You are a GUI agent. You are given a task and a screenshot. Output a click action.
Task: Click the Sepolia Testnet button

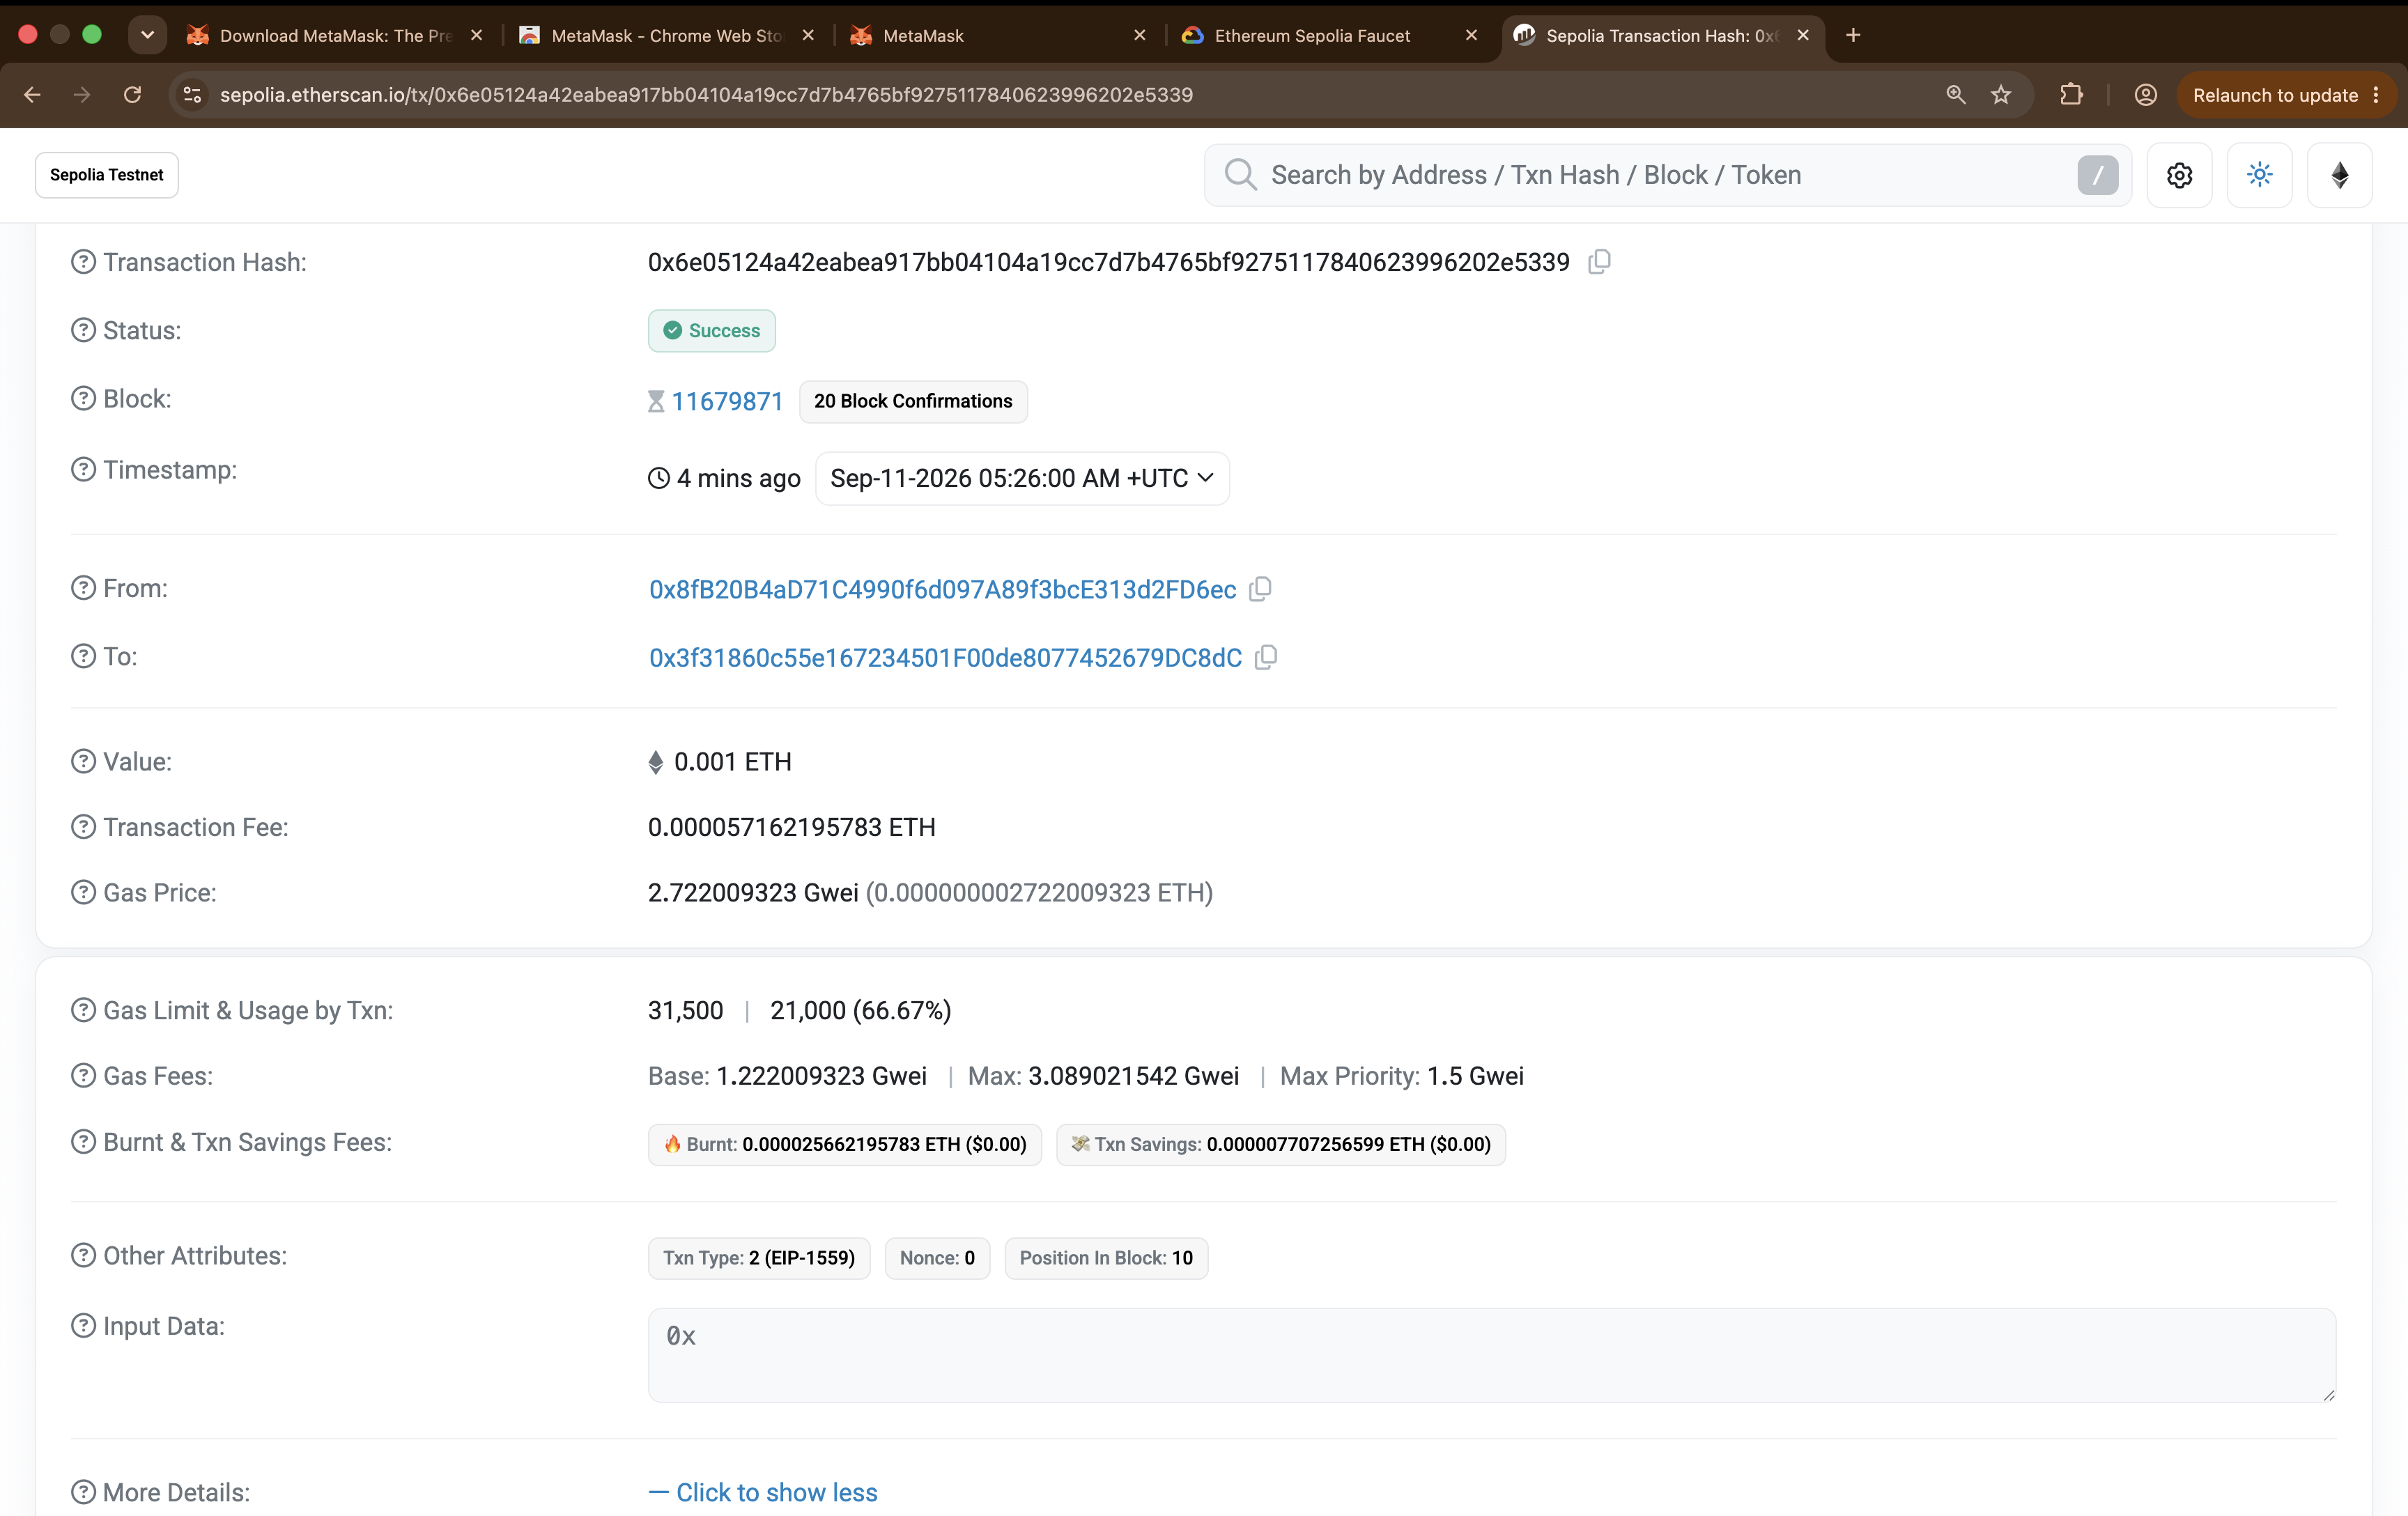[106, 175]
